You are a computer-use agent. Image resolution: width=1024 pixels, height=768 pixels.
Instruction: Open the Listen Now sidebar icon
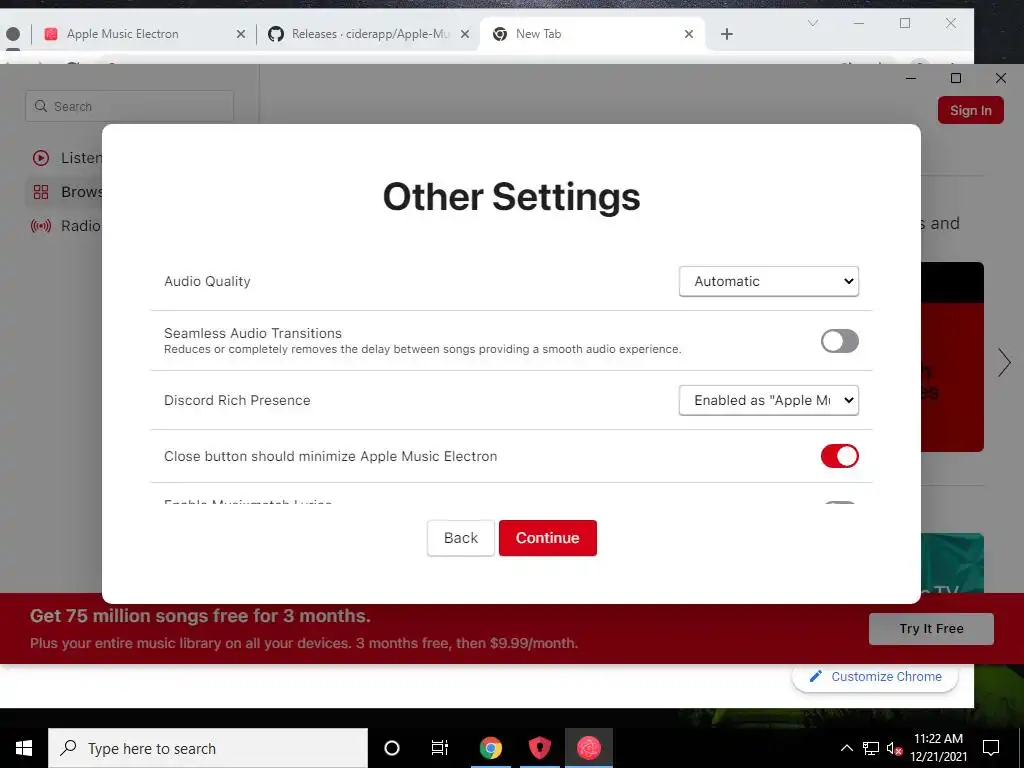point(40,158)
